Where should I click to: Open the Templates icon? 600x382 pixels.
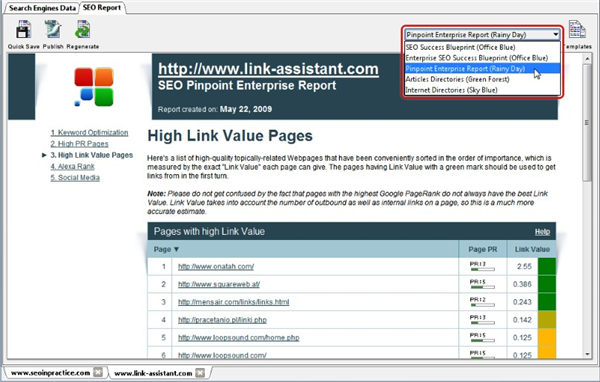click(577, 30)
